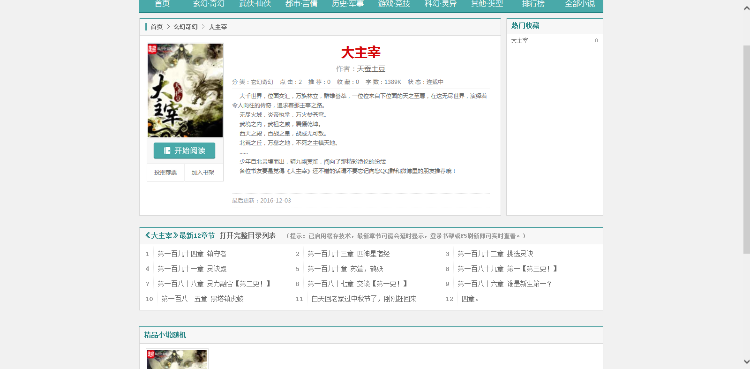
Task: Add the book with 加入书架 button
Action: [203, 173]
